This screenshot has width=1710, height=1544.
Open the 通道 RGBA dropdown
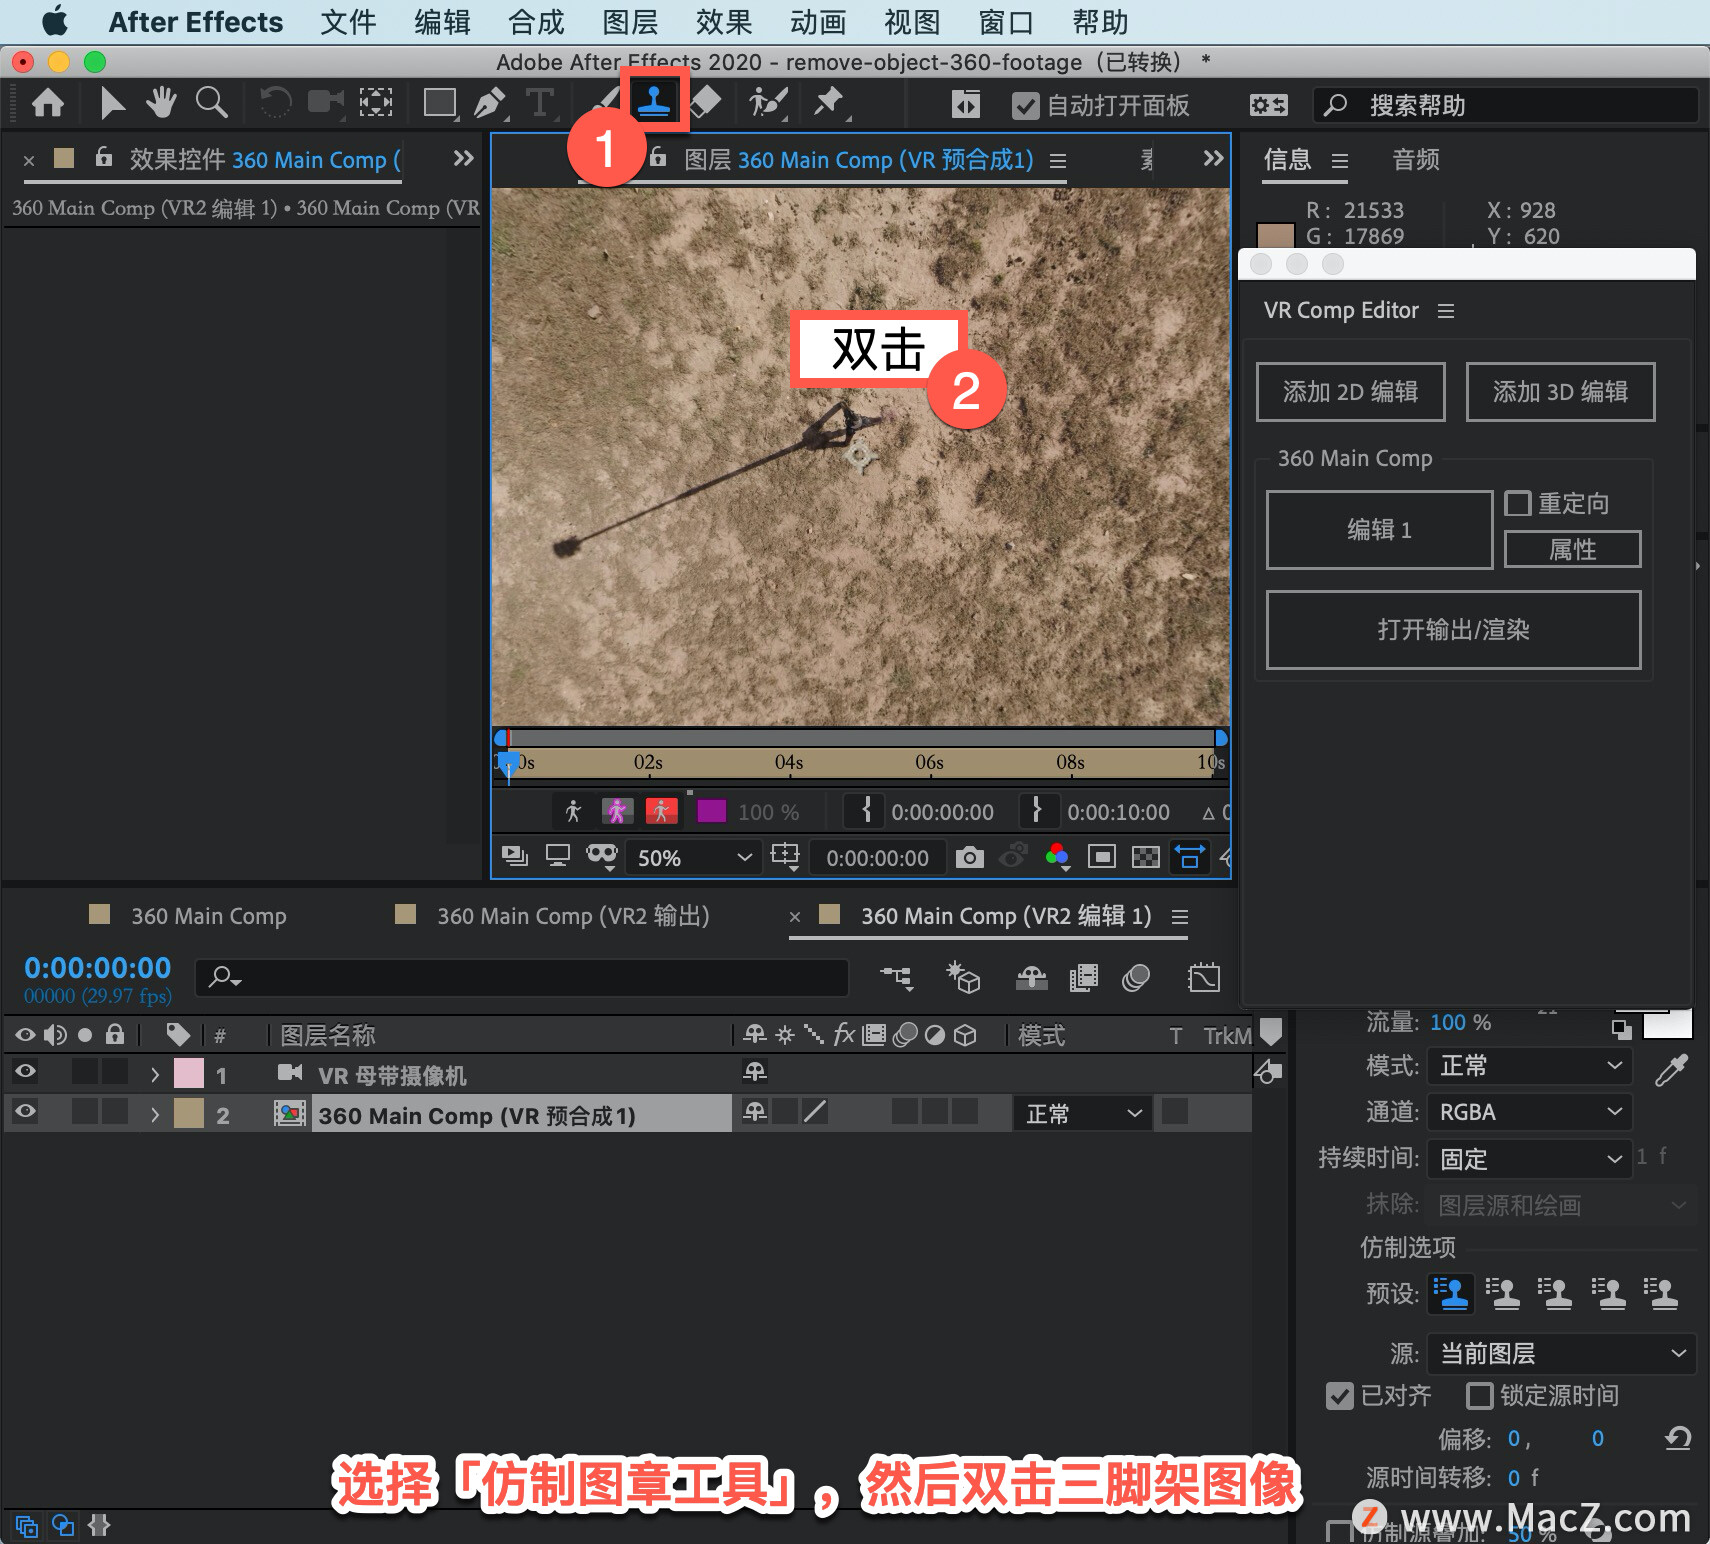pyautogui.click(x=1530, y=1112)
